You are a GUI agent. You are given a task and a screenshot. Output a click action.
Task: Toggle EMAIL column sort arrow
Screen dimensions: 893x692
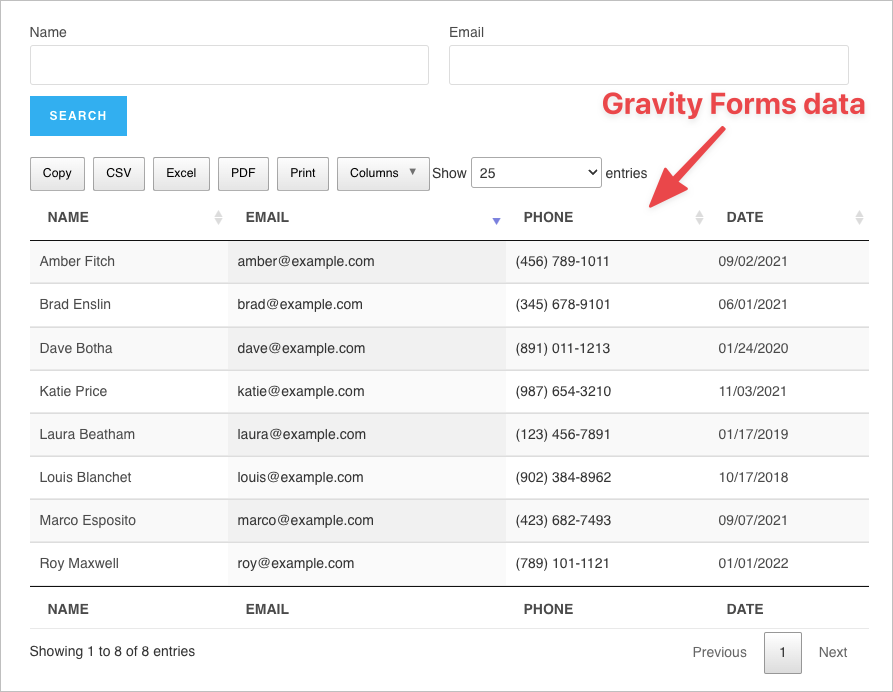click(x=496, y=221)
